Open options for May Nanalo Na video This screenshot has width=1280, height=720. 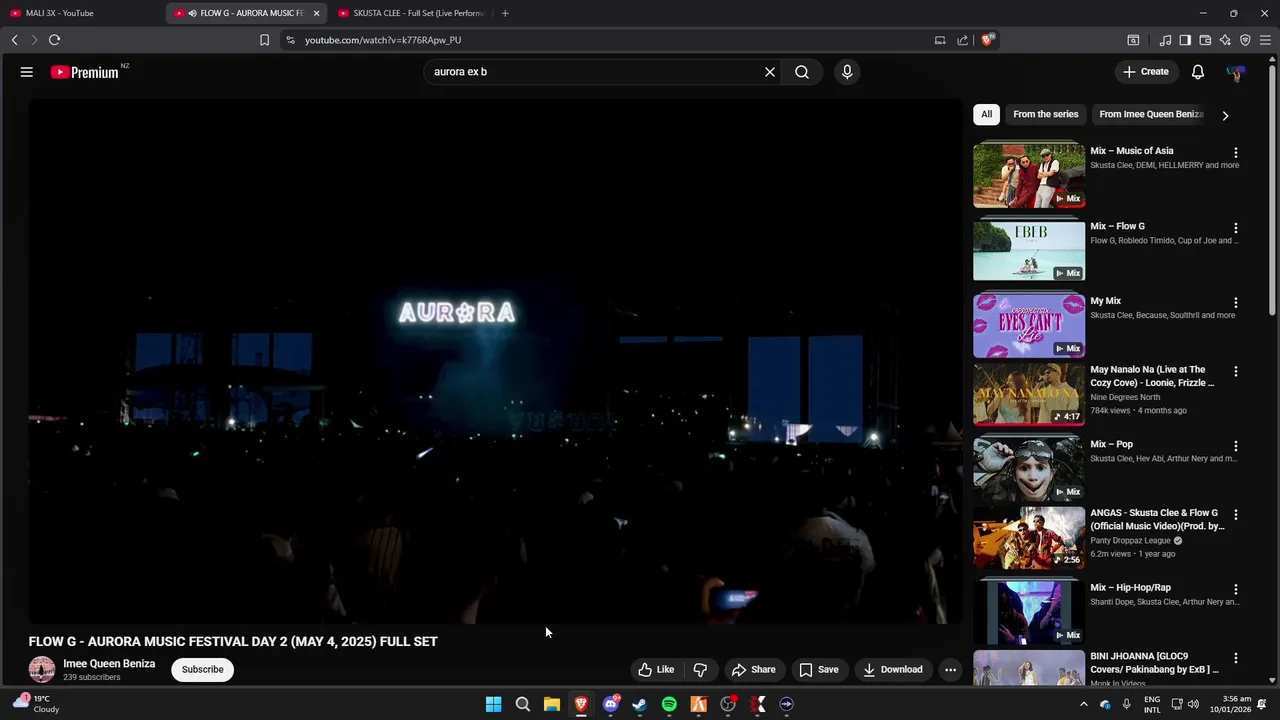click(1236, 371)
